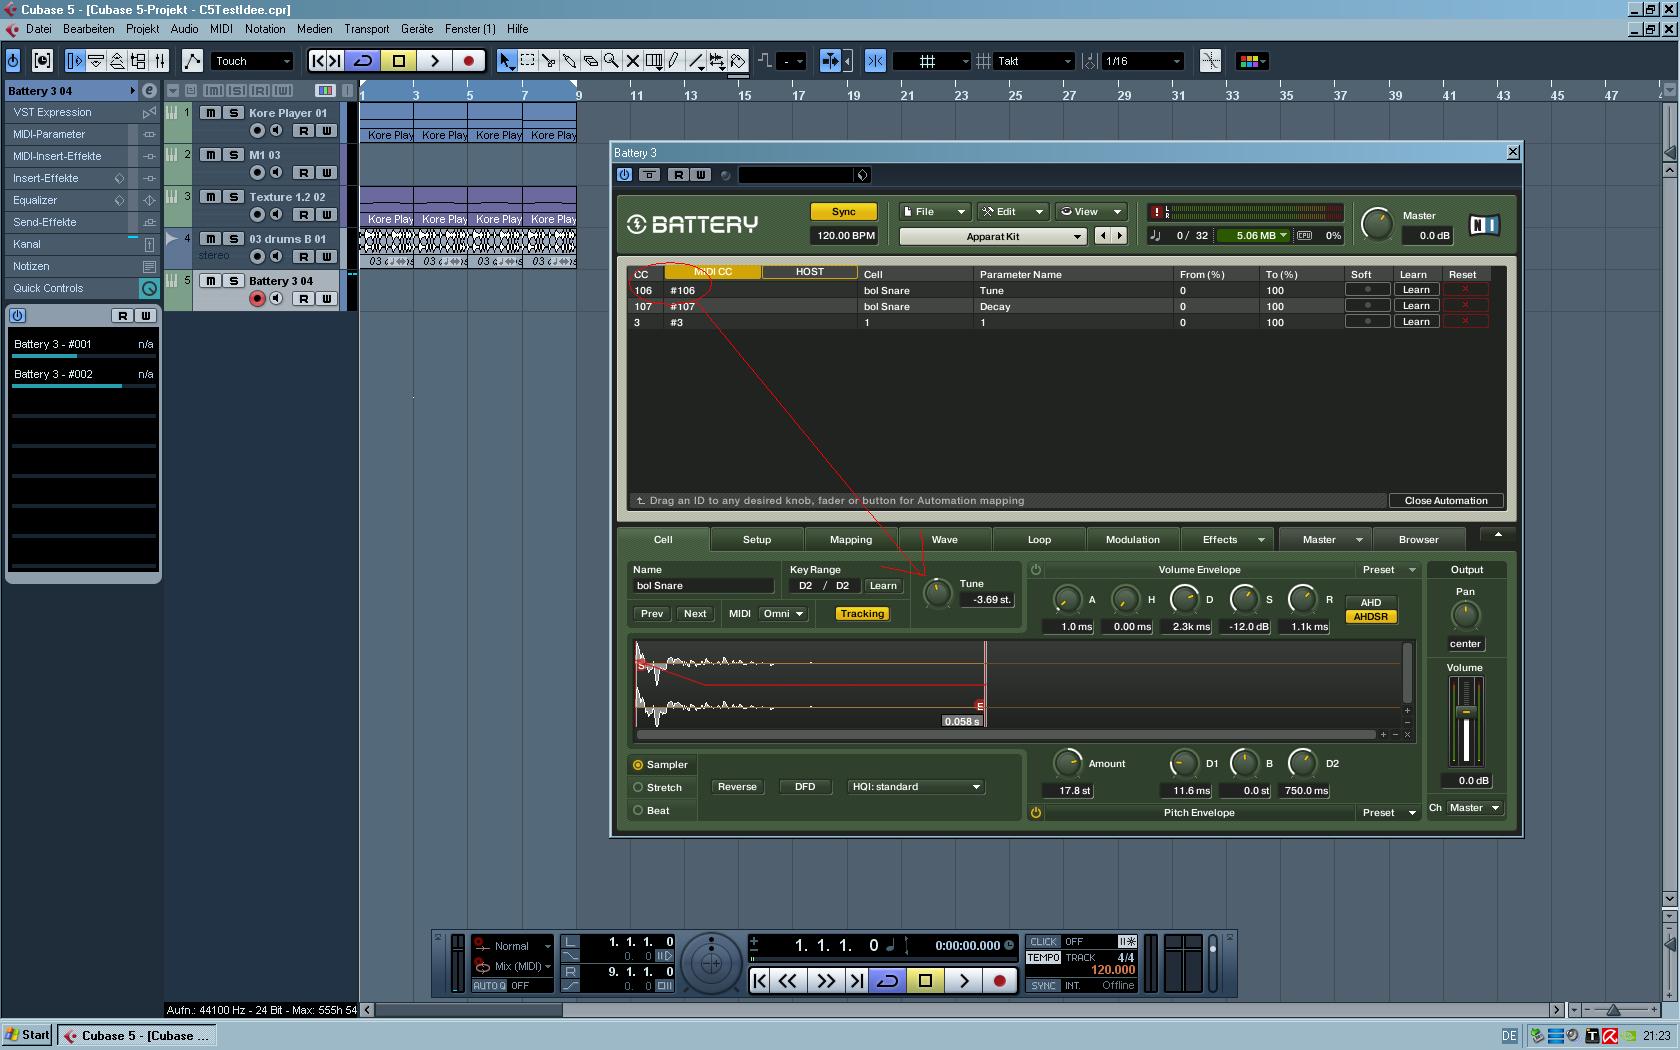Toggle record enable on Battery 3 04 track
The image size is (1680, 1050).
click(257, 298)
